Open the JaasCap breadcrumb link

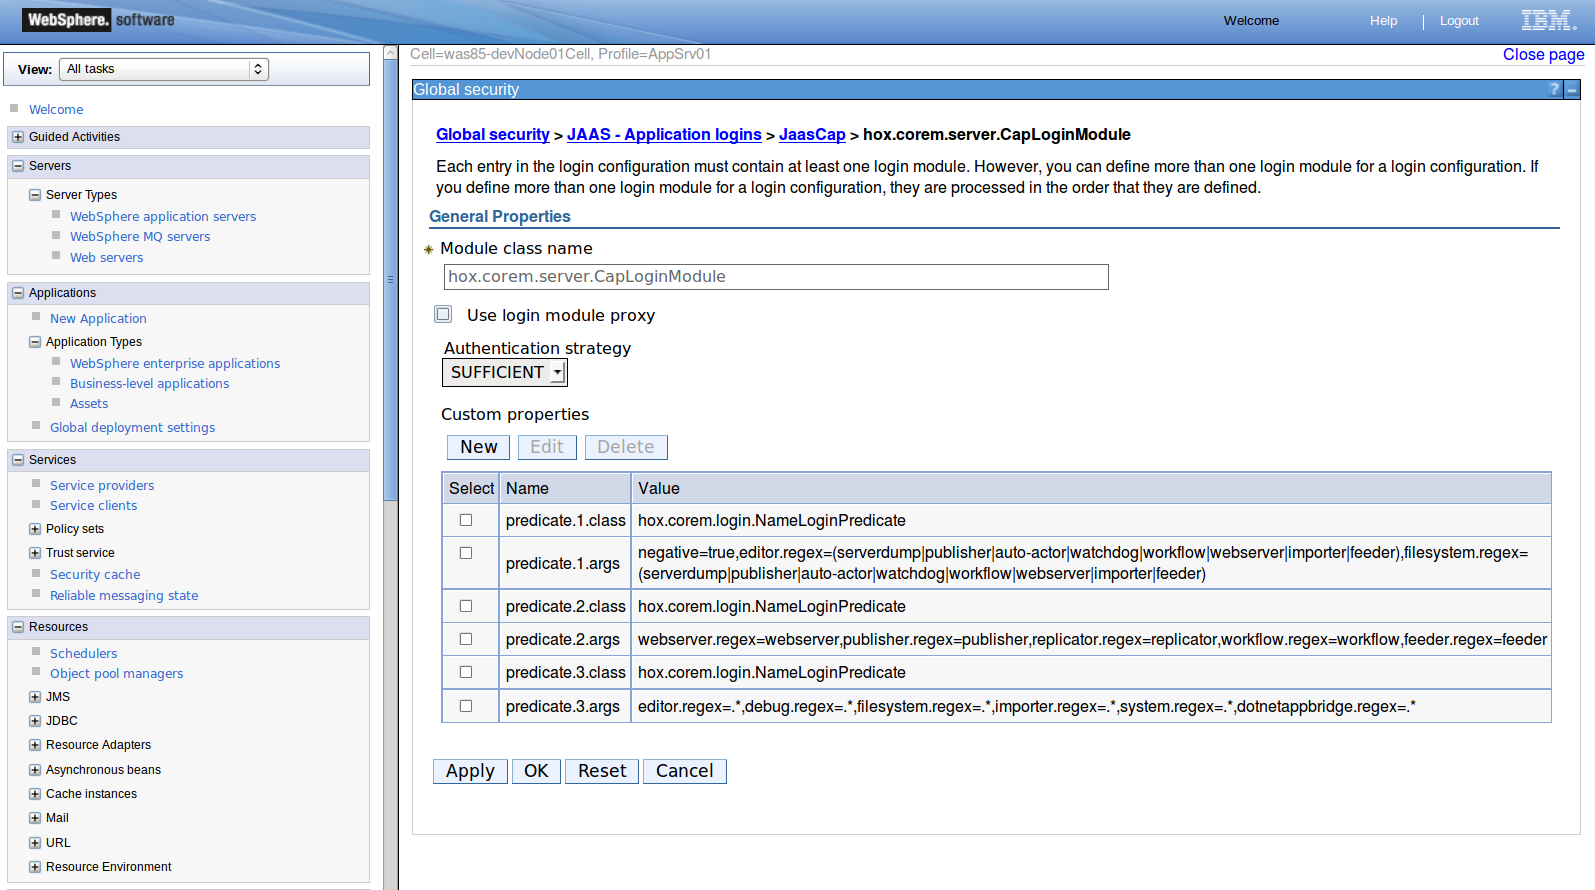click(812, 135)
